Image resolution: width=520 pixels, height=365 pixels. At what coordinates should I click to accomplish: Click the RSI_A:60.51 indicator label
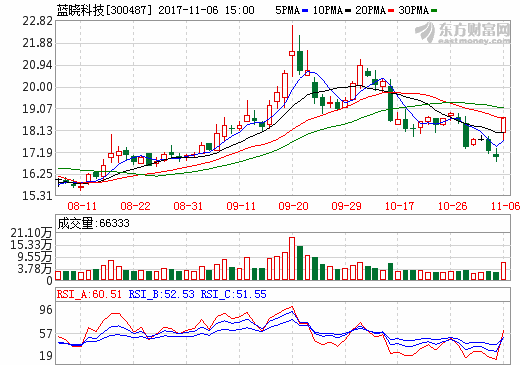click(89, 294)
